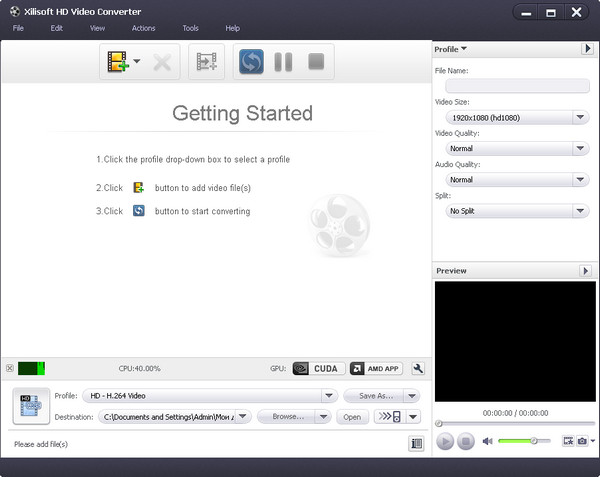The width and height of the screenshot is (600, 477).
Task: Click the Add video file icon
Action: (118, 62)
